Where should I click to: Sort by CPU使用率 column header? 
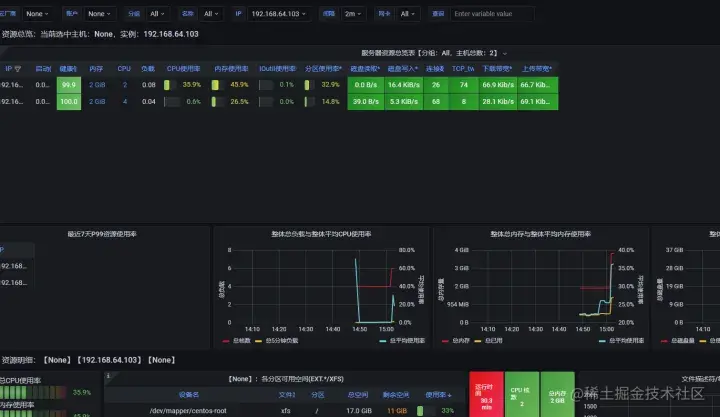(183, 69)
